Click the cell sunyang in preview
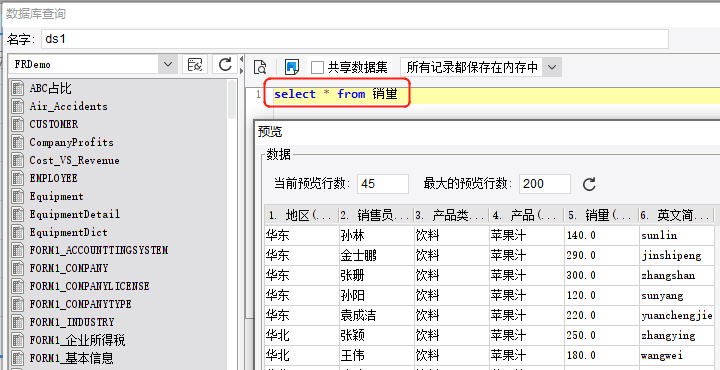This screenshot has height=370, width=720. tap(677, 295)
